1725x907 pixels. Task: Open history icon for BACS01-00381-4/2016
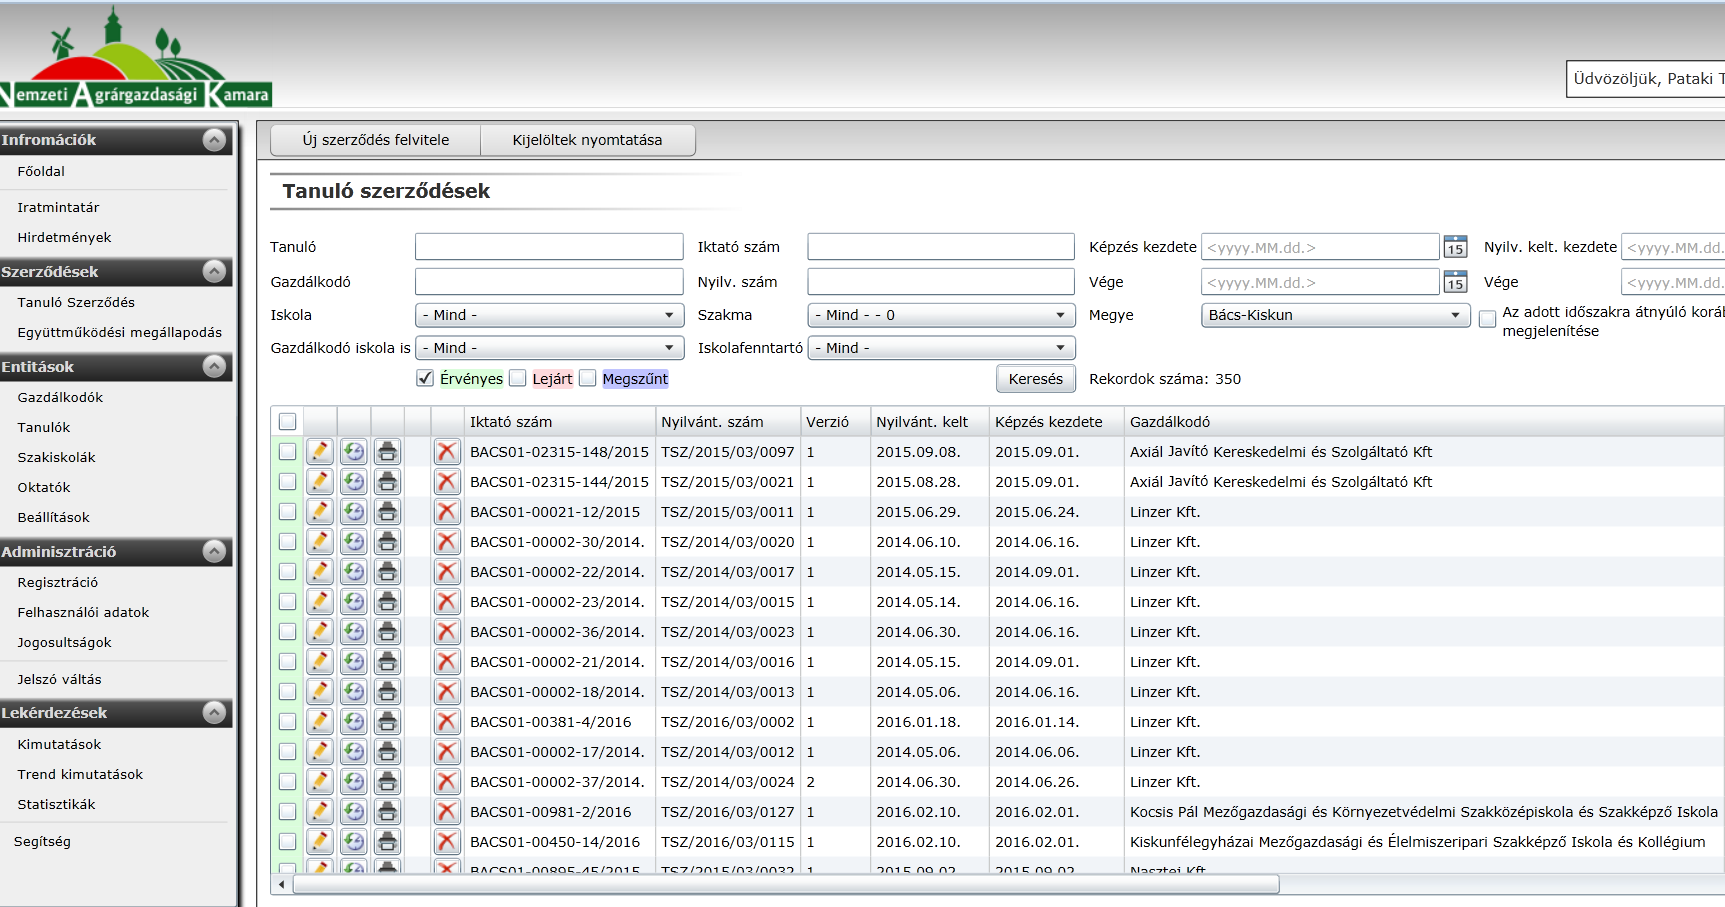coord(354,722)
